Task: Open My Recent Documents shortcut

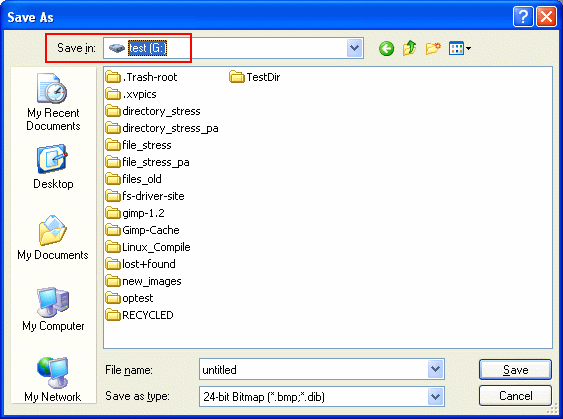Action: click(53, 102)
